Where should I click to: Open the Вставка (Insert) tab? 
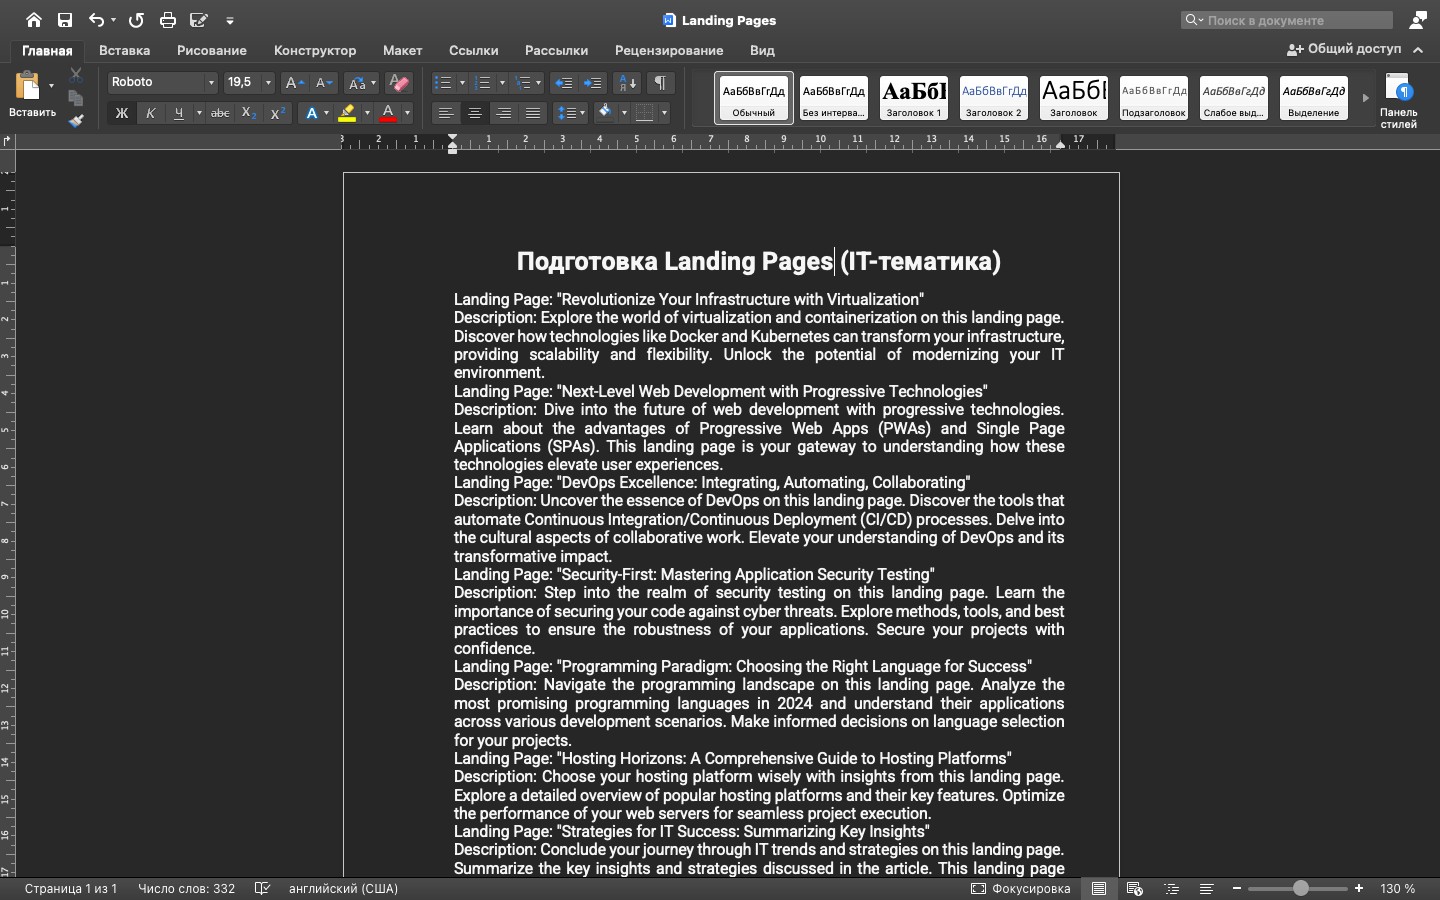[125, 50]
